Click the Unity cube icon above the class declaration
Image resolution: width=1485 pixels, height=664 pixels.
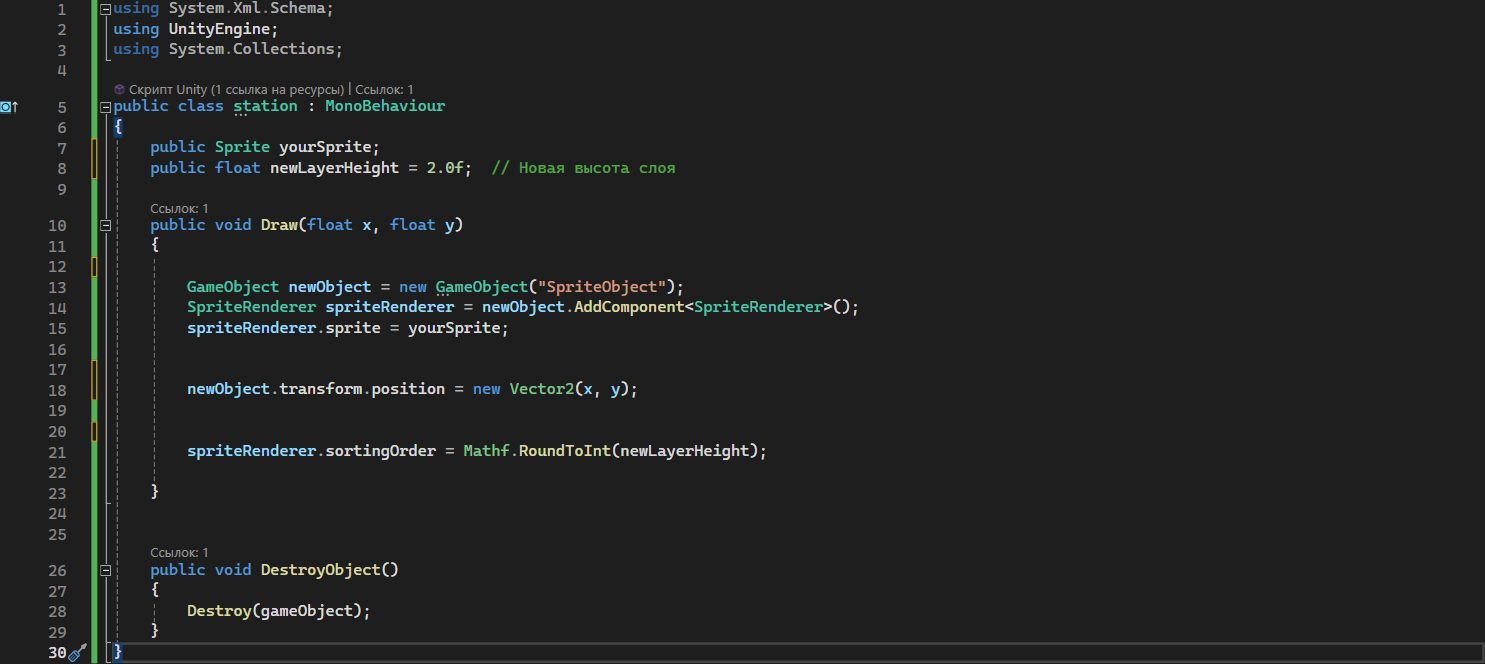click(118, 89)
